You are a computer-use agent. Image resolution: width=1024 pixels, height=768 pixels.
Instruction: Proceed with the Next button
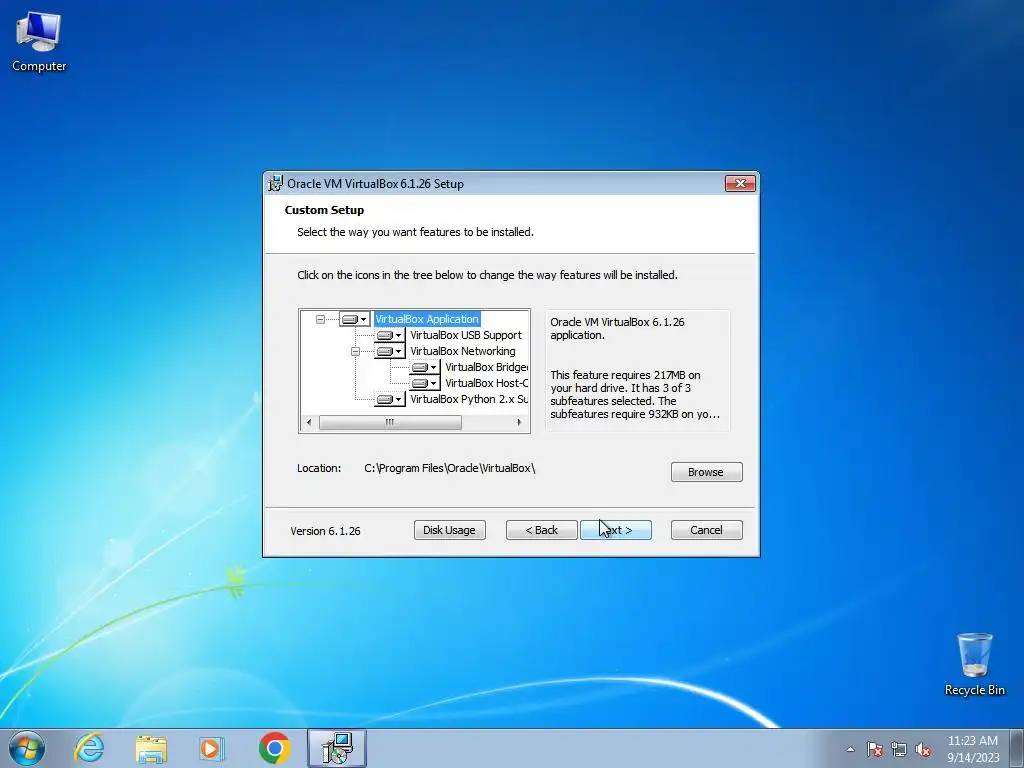coord(616,530)
